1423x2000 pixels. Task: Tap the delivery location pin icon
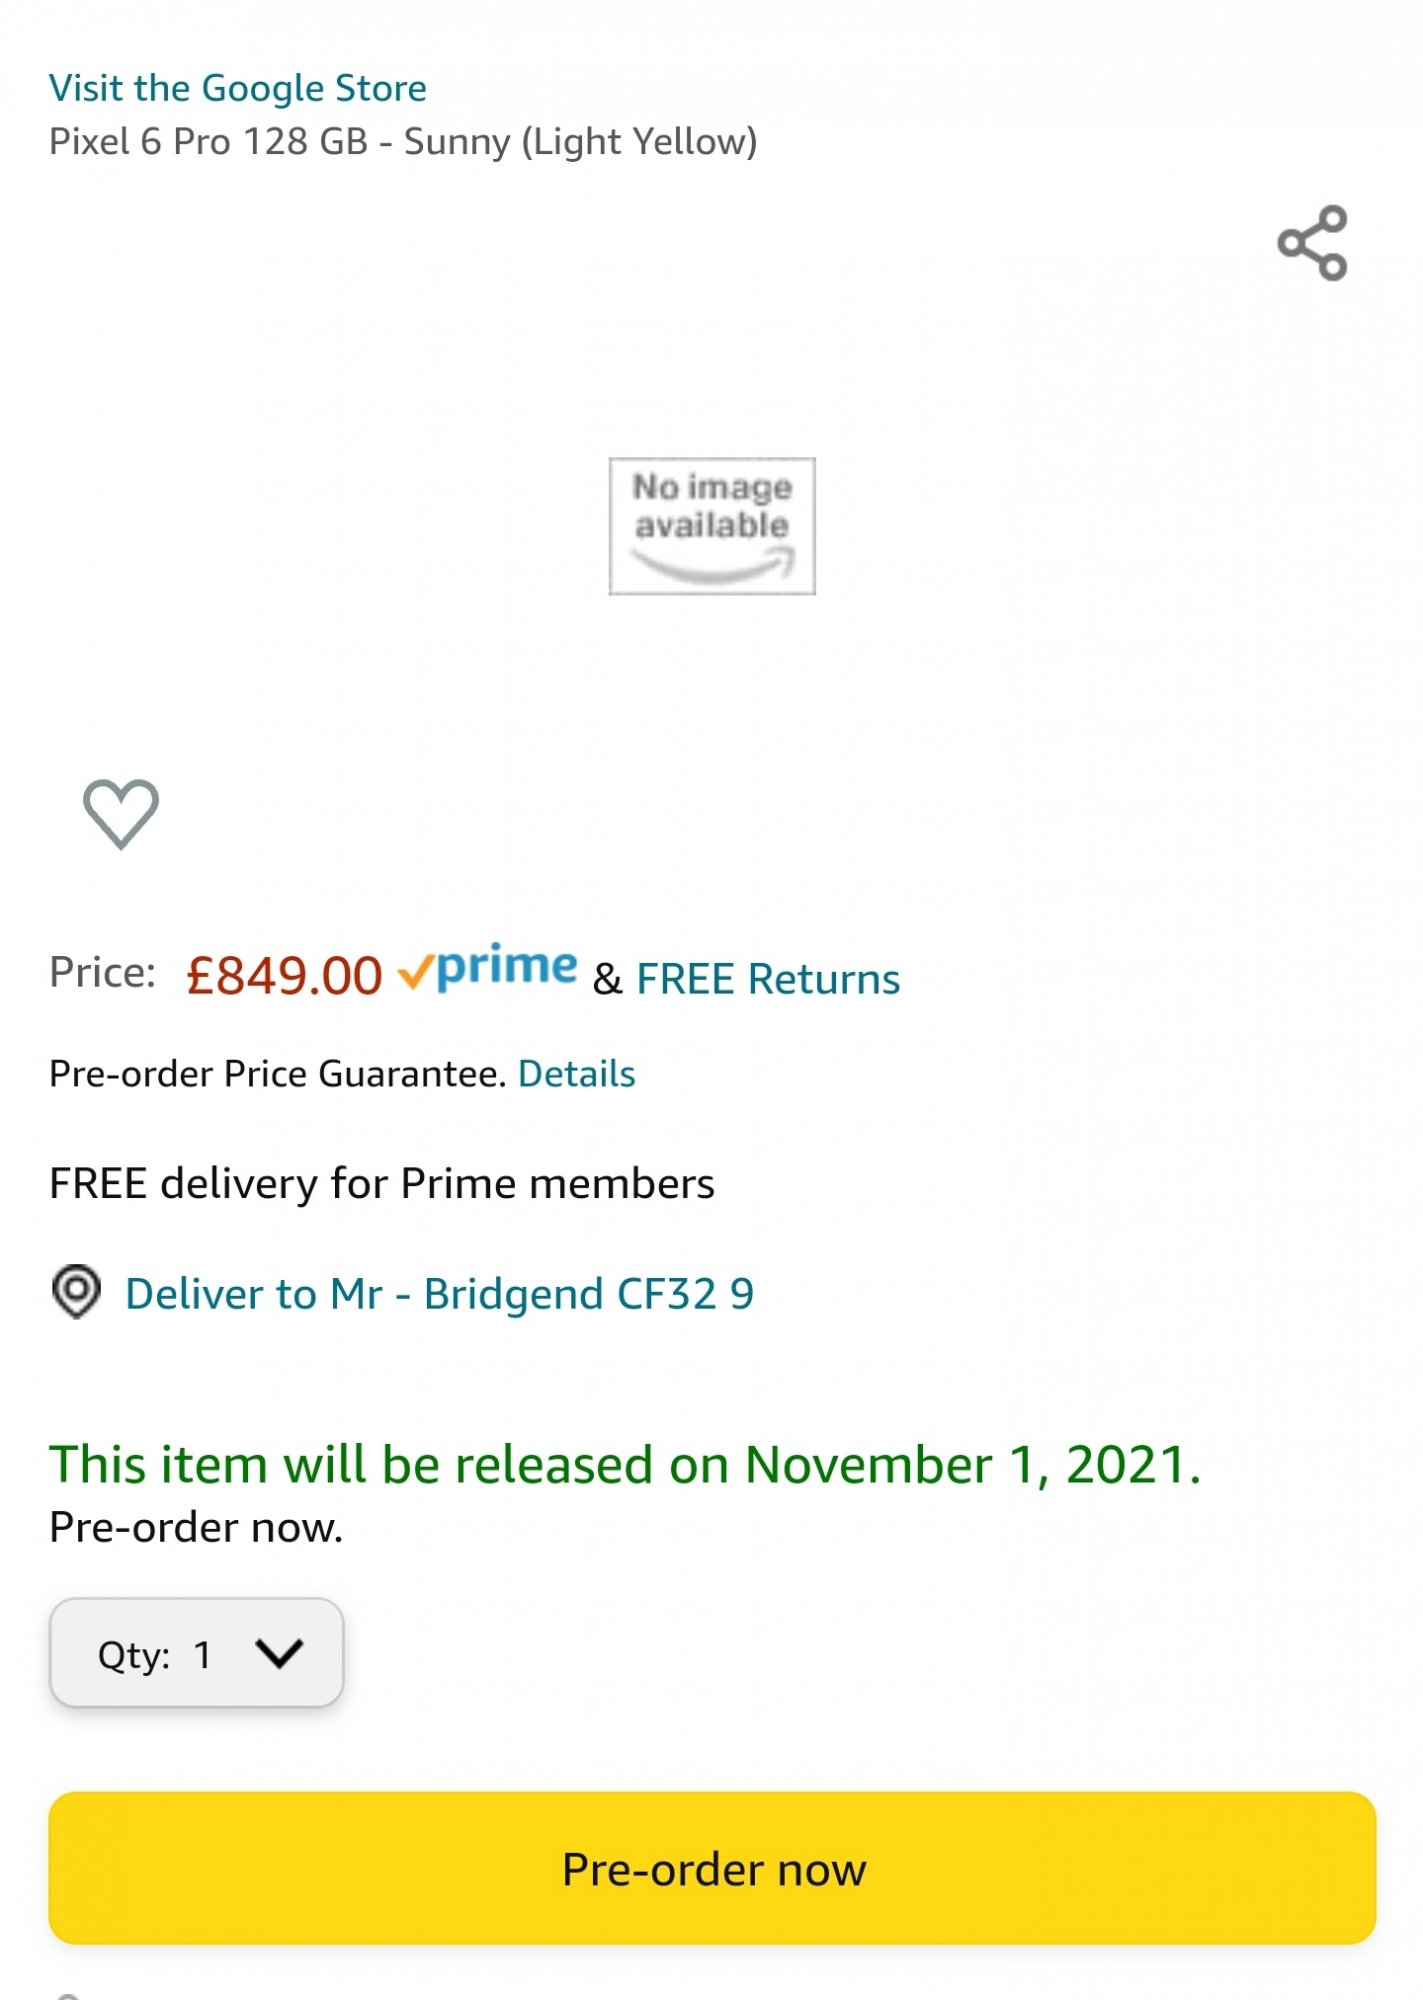[x=76, y=1291]
